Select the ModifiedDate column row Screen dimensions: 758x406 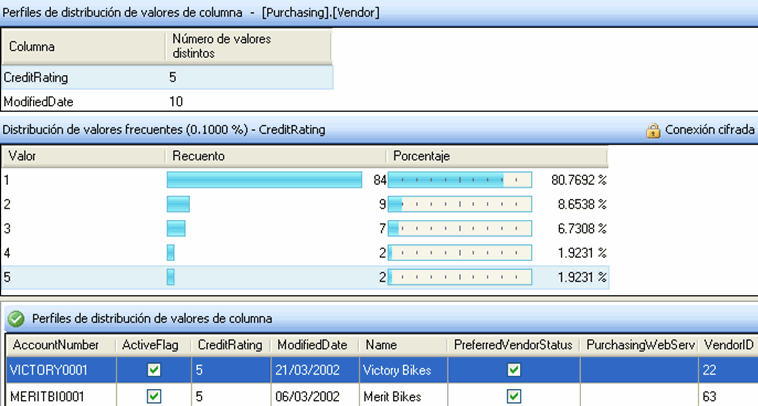click(167, 102)
